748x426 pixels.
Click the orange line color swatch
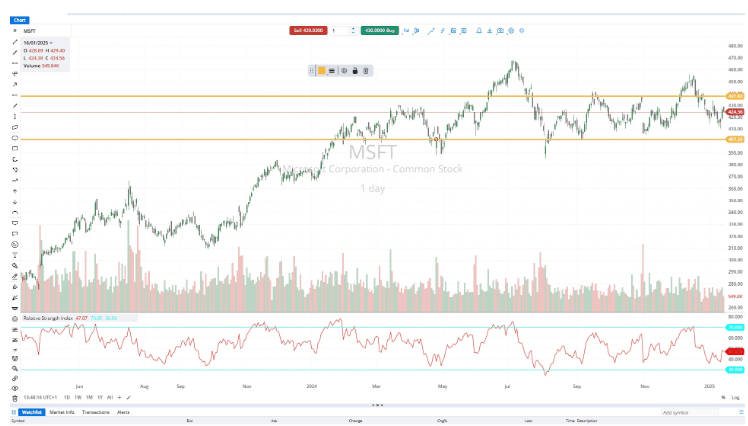click(x=321, y=70)
